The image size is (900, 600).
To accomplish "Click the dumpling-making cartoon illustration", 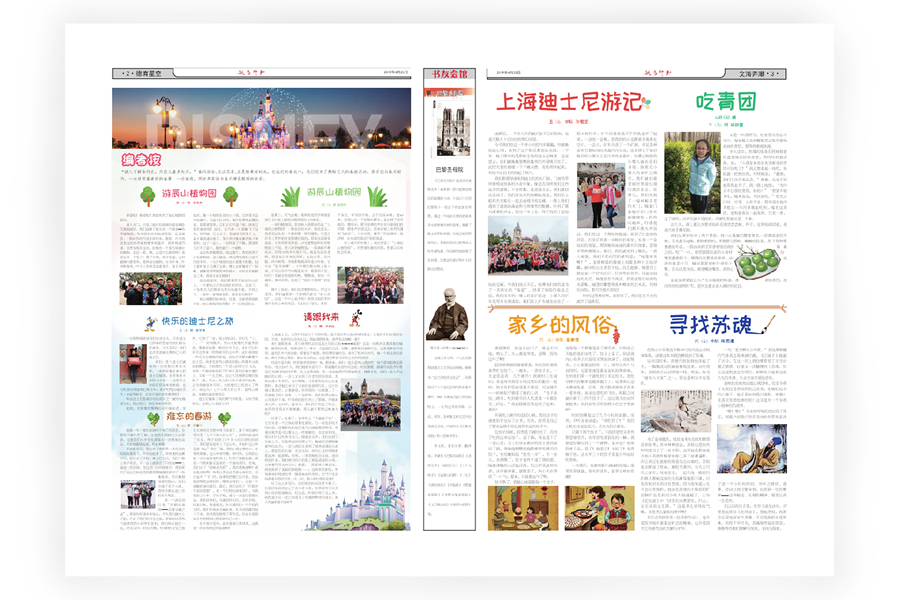I will tap(599, 508).
